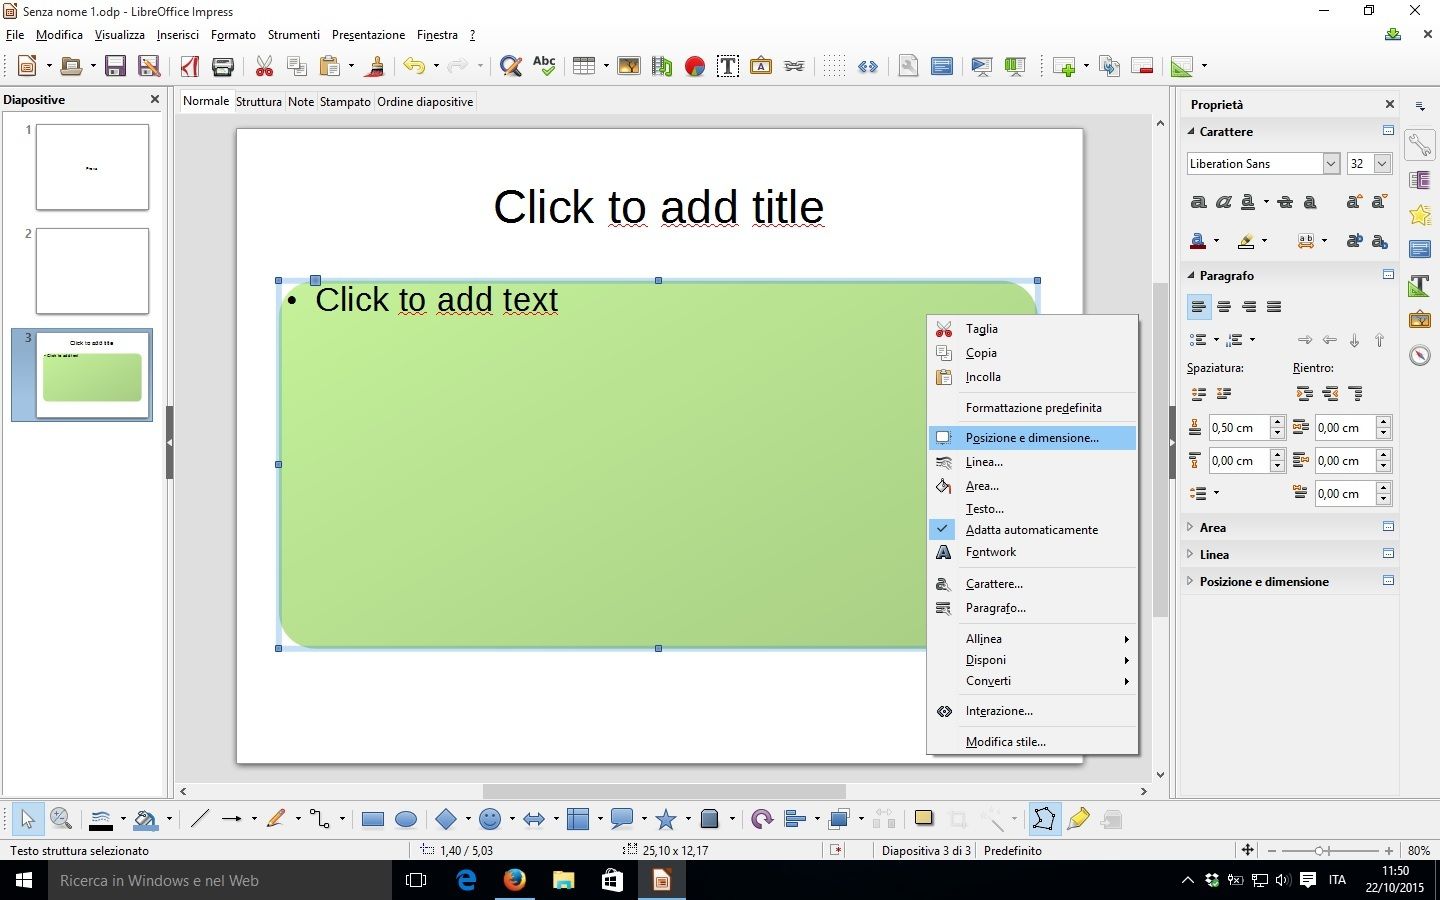The image size is (1440, 900).
Task: Select the ellipse tool in the drawing toolbar
Action: point(406,819)
